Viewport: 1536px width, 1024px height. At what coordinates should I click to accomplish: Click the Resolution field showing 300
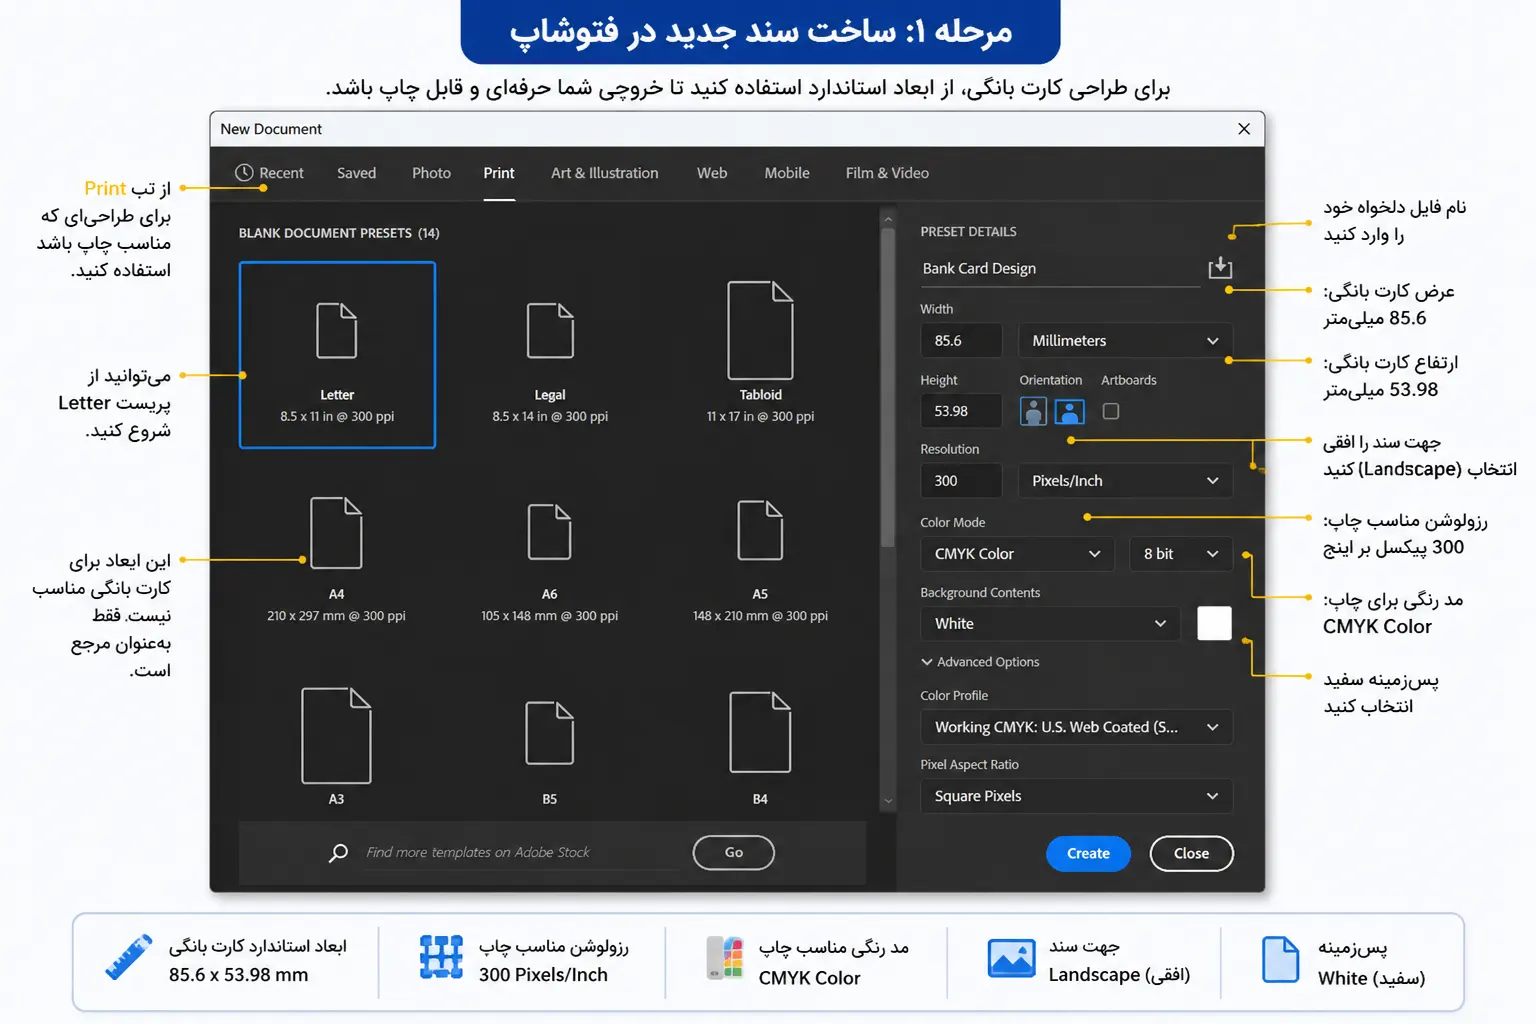[961, 481]
